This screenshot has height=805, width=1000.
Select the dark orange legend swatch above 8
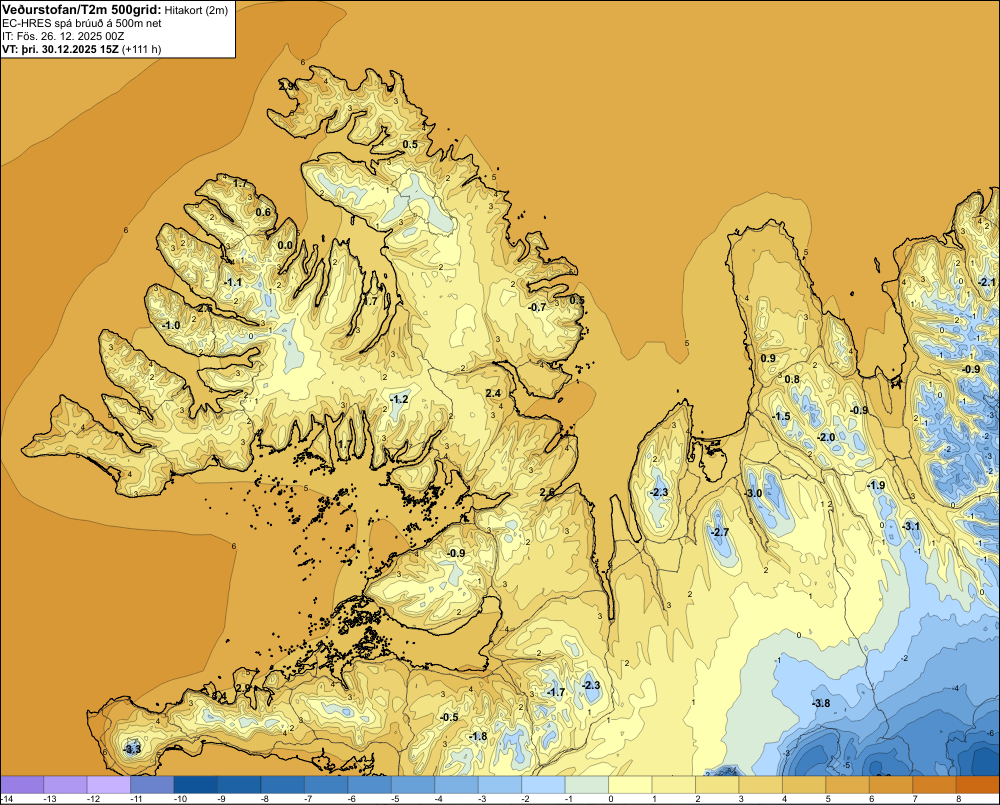(978, 785)
